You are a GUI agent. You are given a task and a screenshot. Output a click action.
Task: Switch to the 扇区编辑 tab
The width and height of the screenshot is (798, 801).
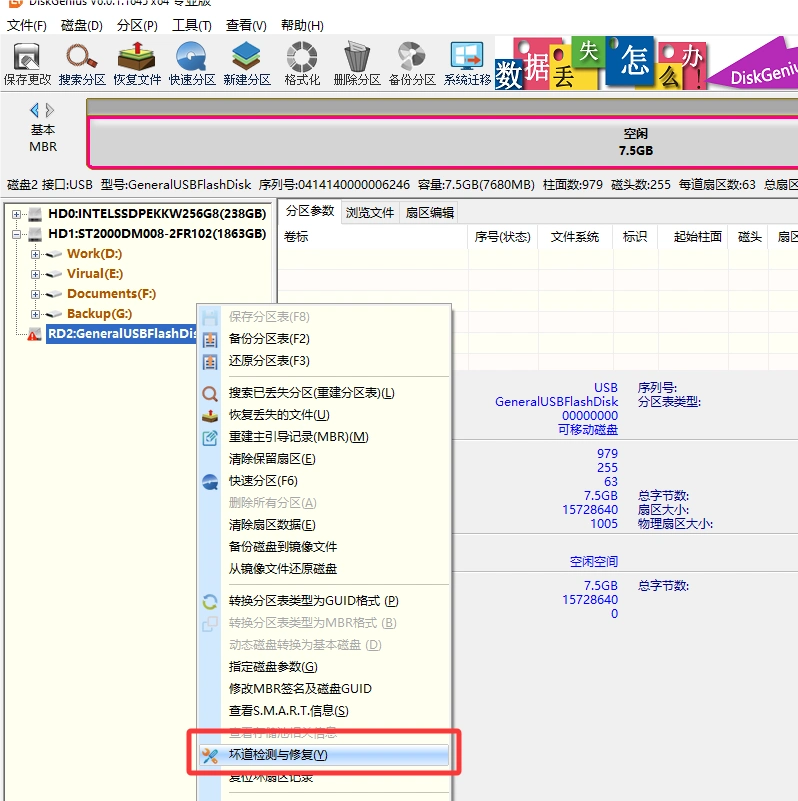click(x=430, y=213)
